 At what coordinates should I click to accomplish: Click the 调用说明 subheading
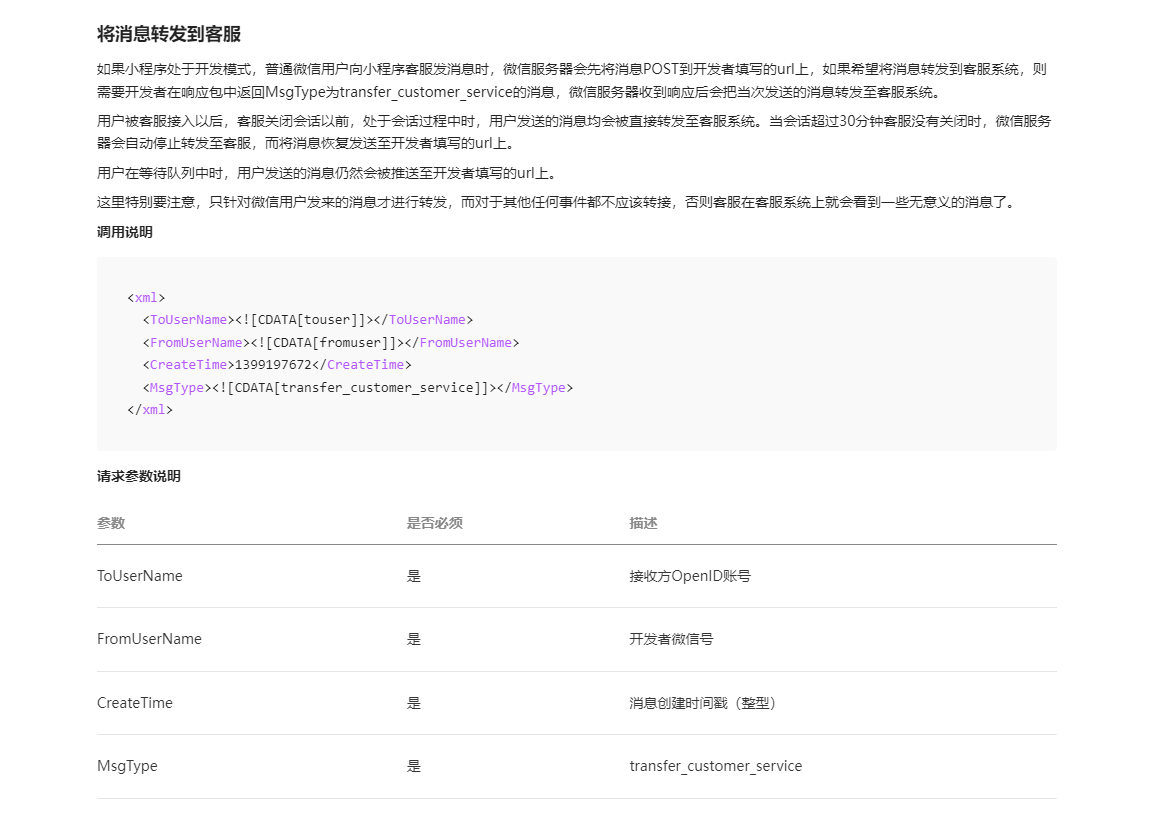(125, 232)
